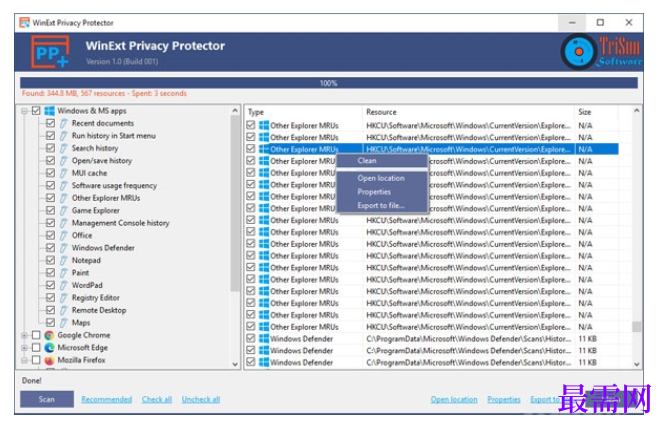This screenshot has height=430, width=670.
Task: Click the 100% scan progress bar
Action: 329,83
